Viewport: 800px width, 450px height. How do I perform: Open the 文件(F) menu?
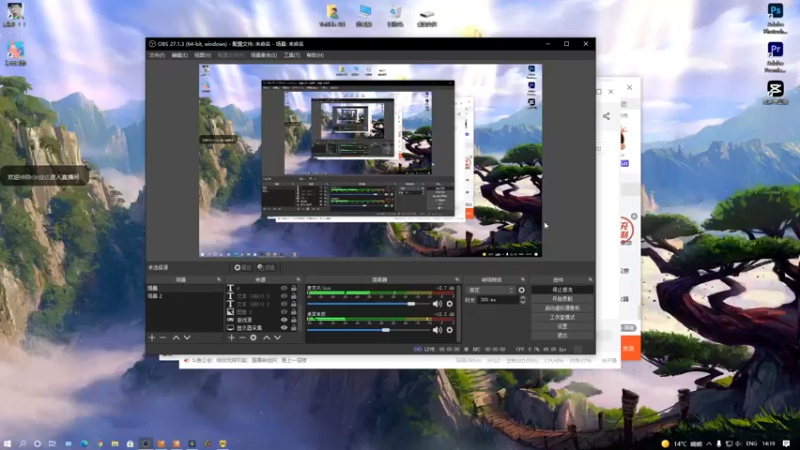pos(157,55)
